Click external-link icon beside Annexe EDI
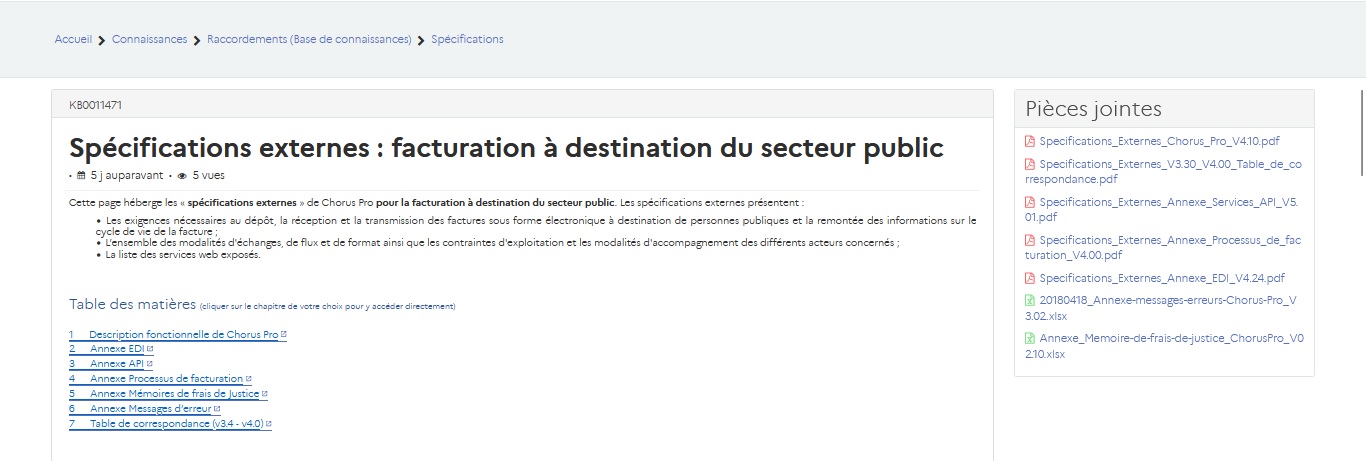 150,349
